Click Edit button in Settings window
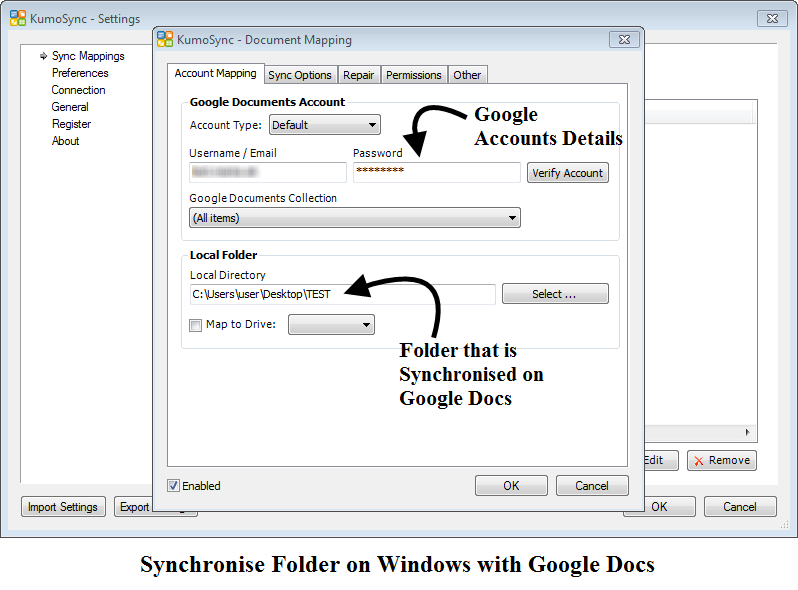 tap(661, 460)
